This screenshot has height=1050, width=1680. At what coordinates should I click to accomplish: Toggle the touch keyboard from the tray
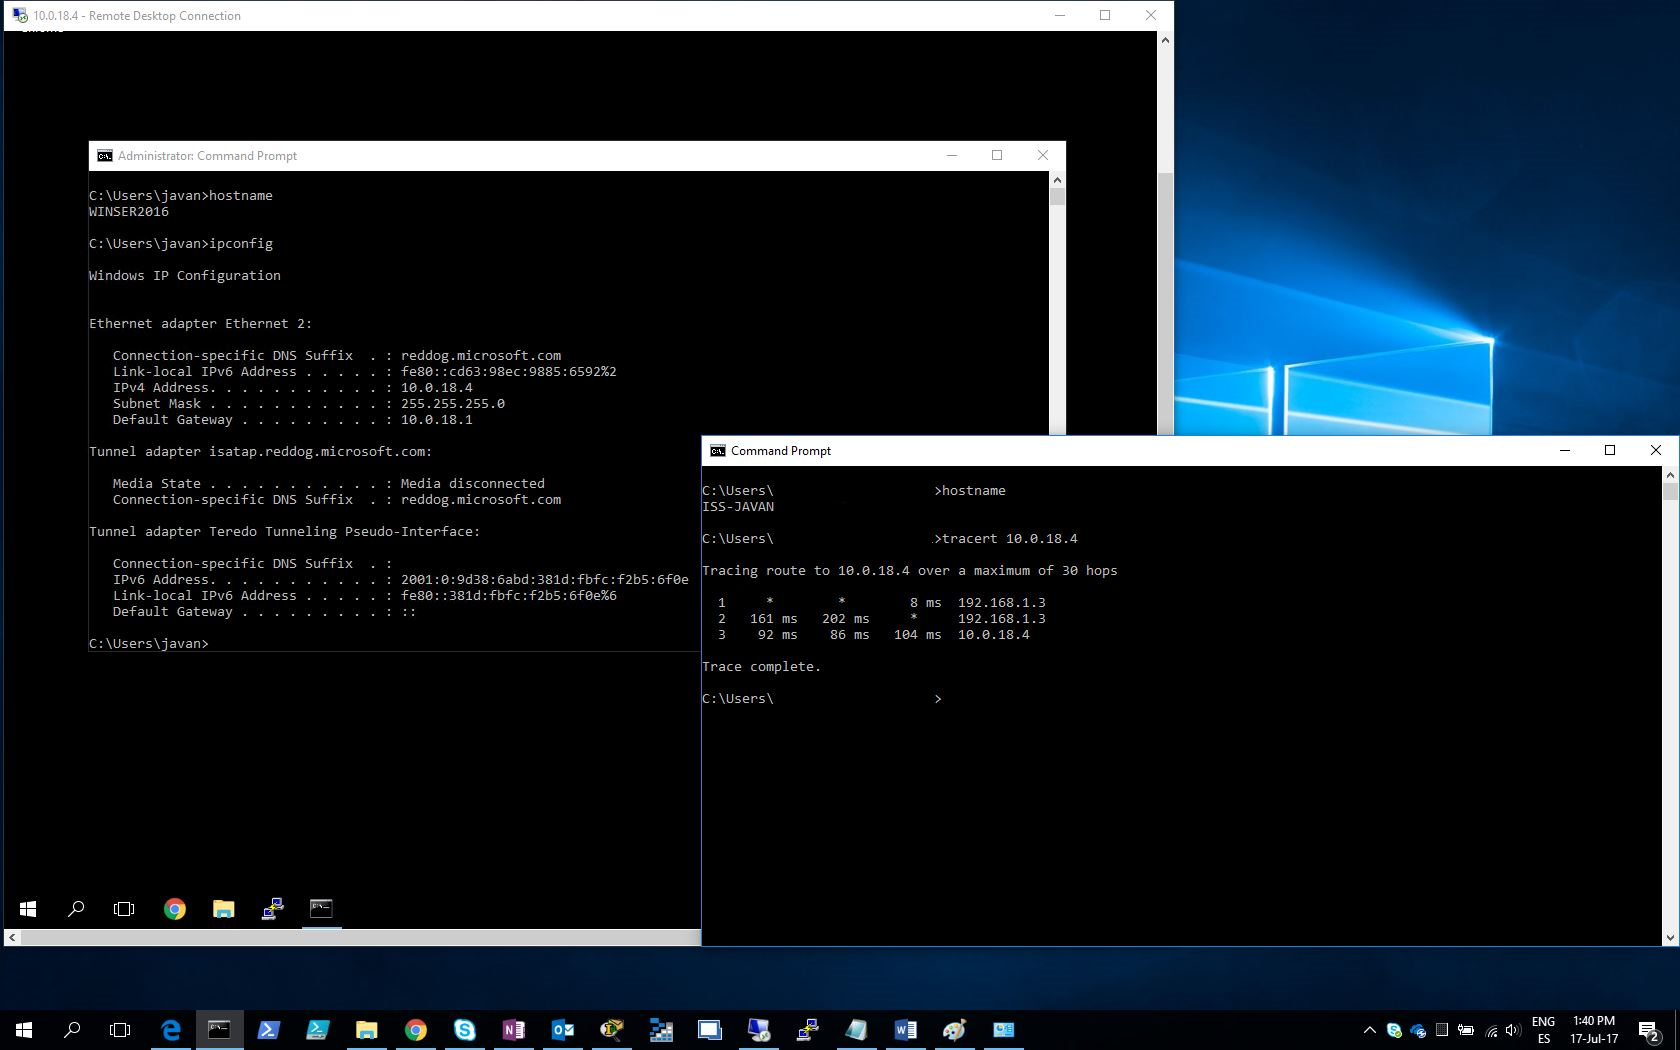(1441, 1030)
